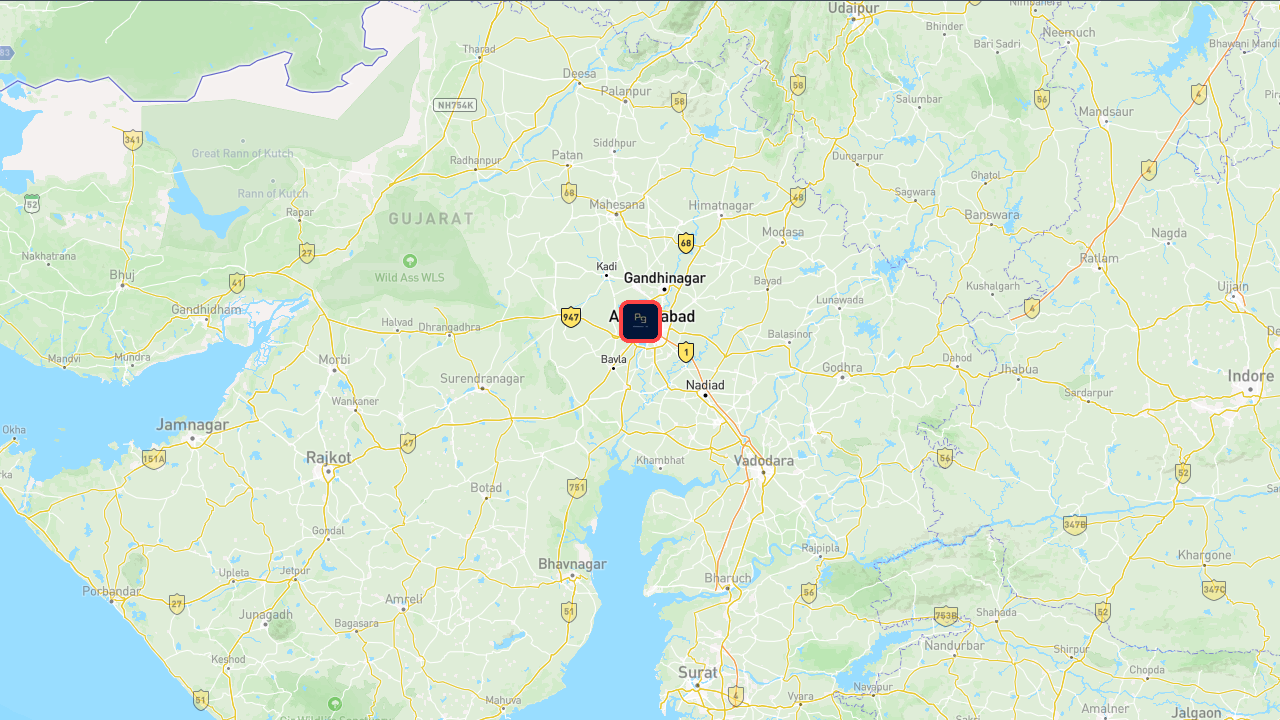Click the Surat city label
This screenshot has height=720, width=1280.
698,673
